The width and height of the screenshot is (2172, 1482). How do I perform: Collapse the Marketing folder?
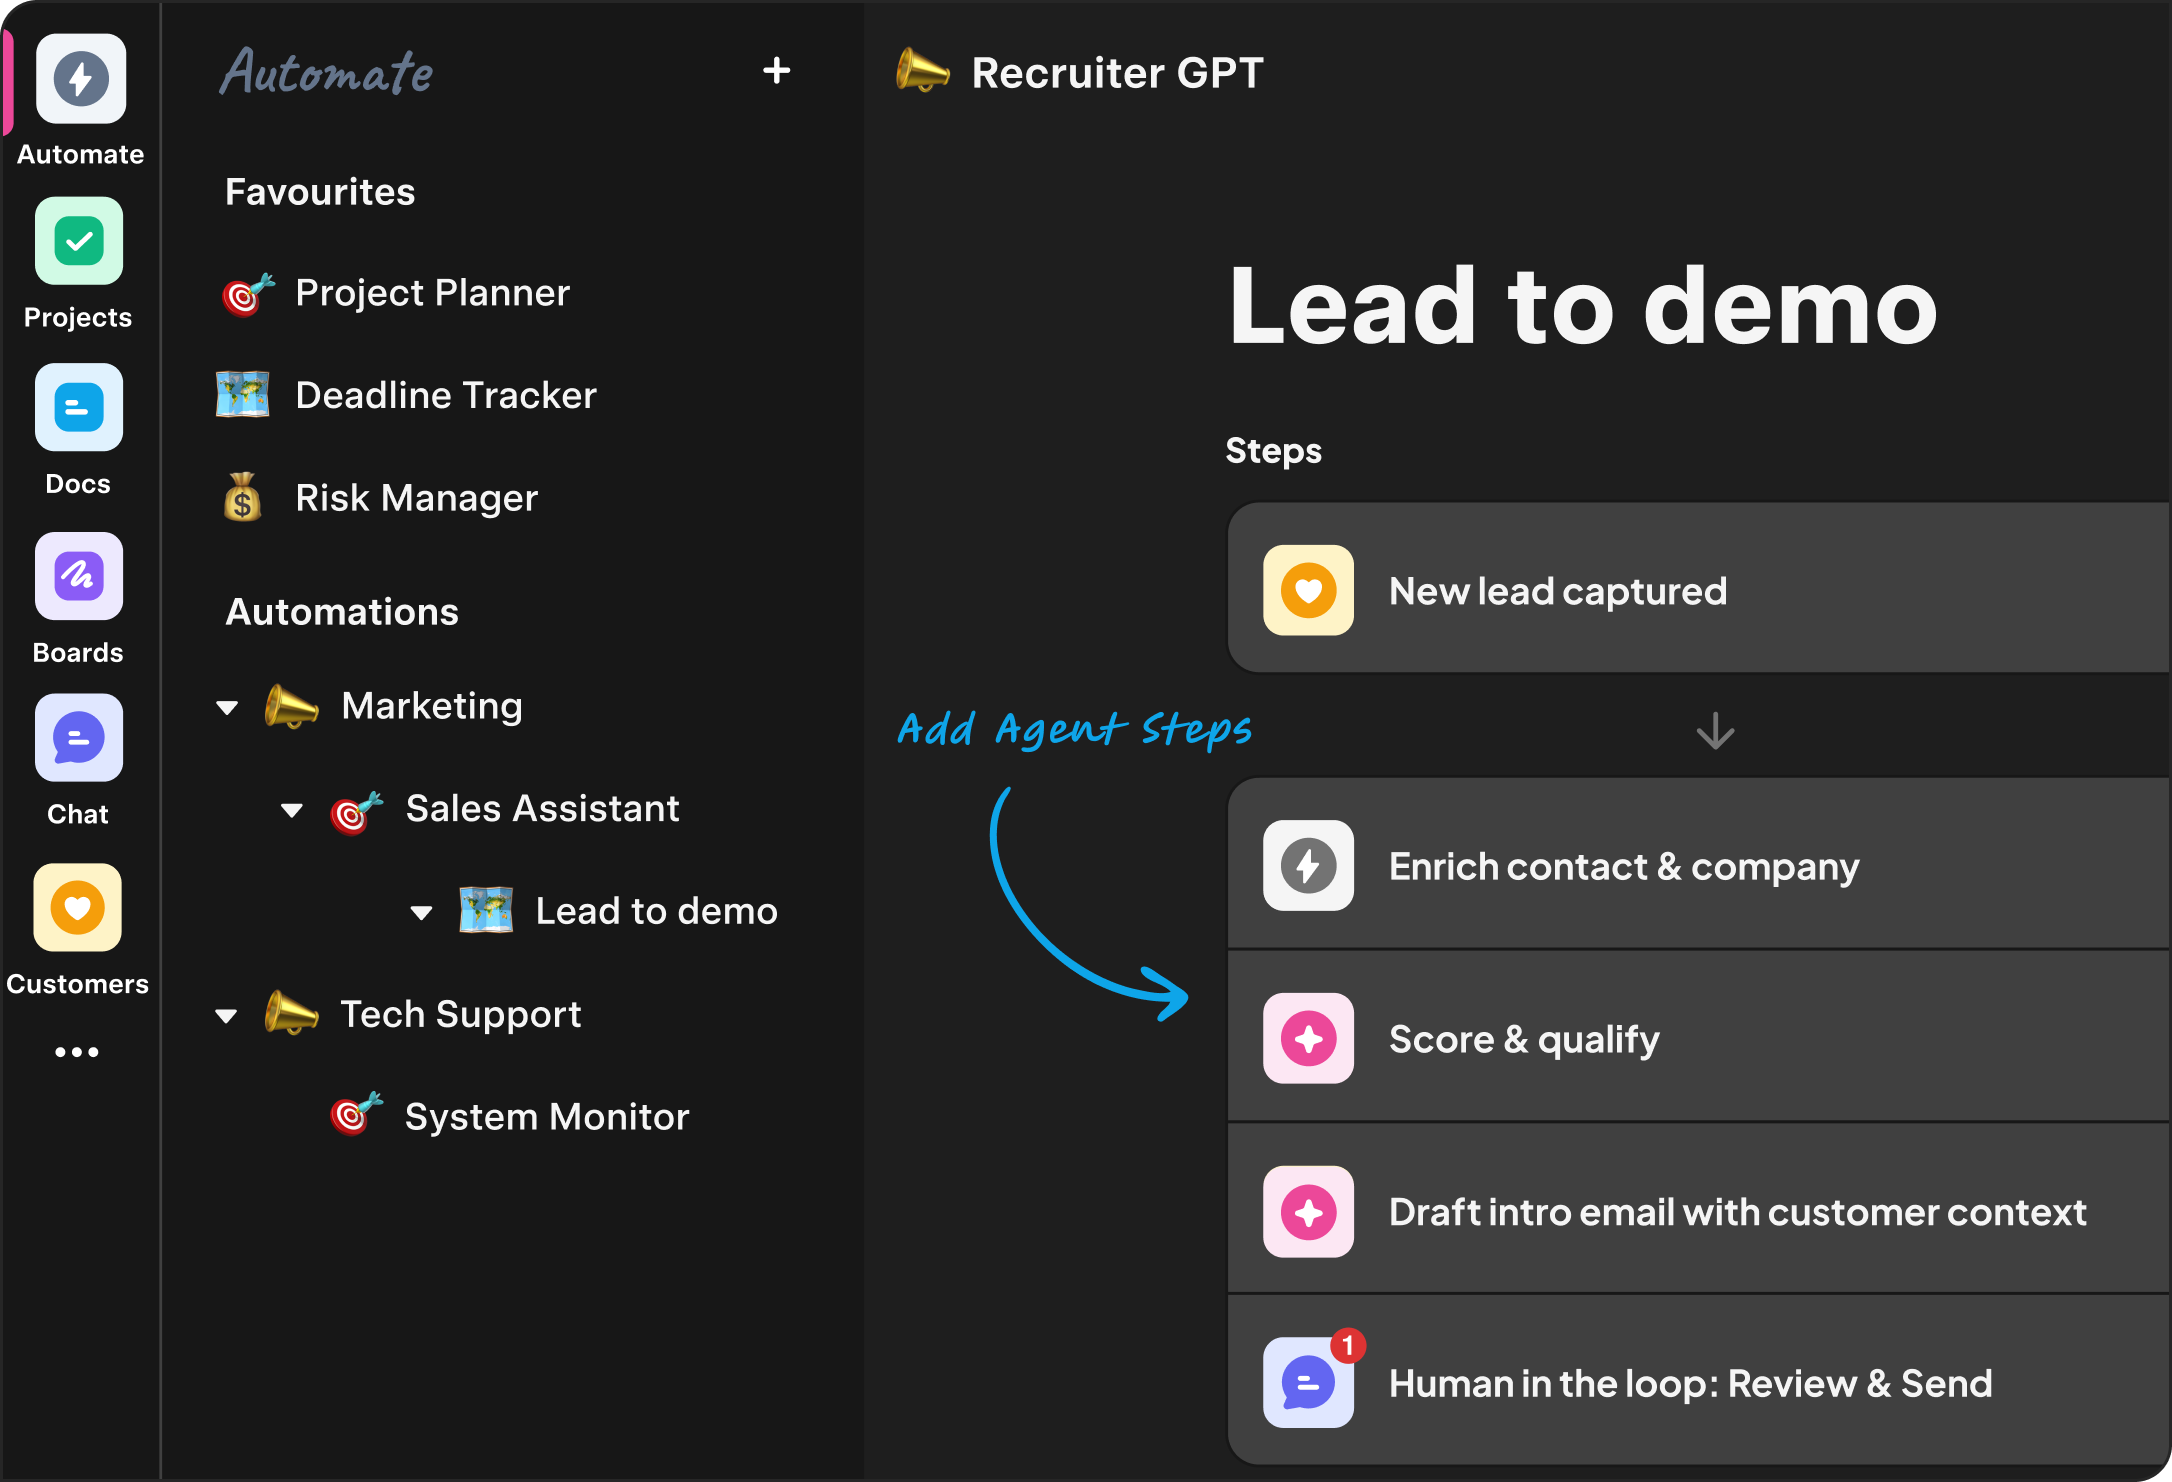(227, 708)
